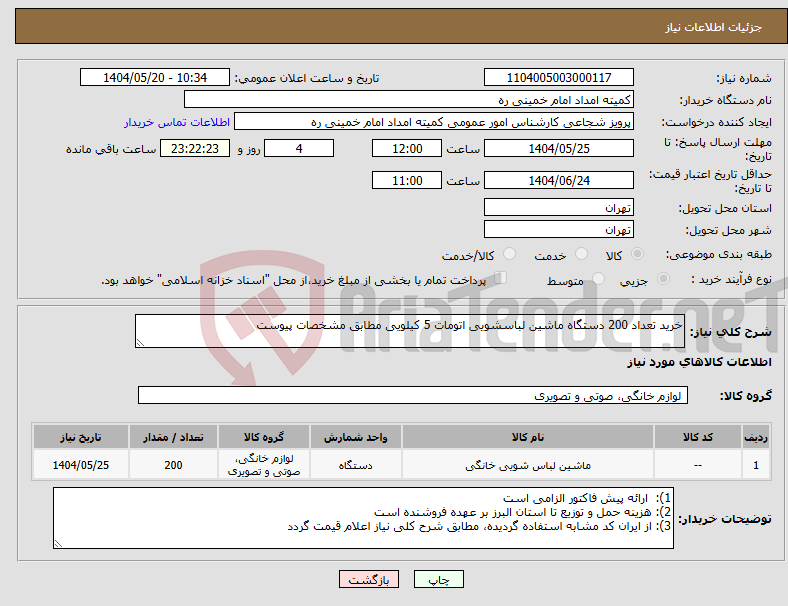
Task: Click the date cell 1404/05/25 in table
Action: (x=80, y=465)
